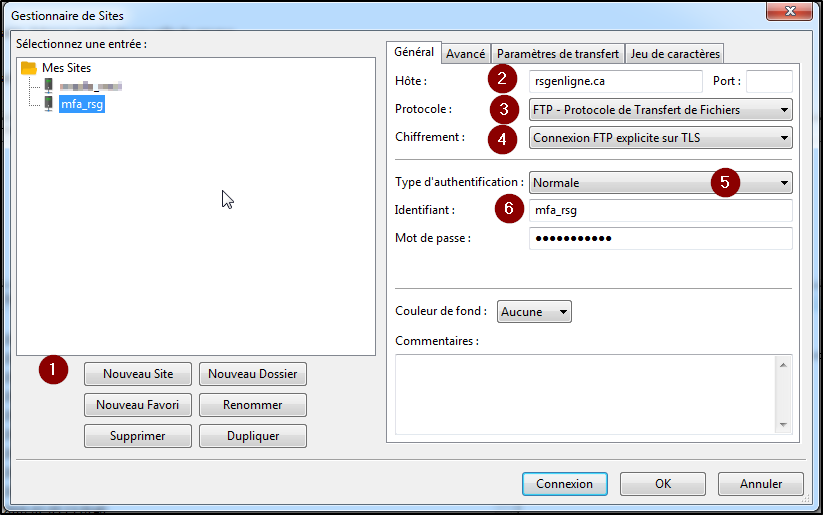Switch to the Avancé tab
823x515 pixels.
(466, 54)
